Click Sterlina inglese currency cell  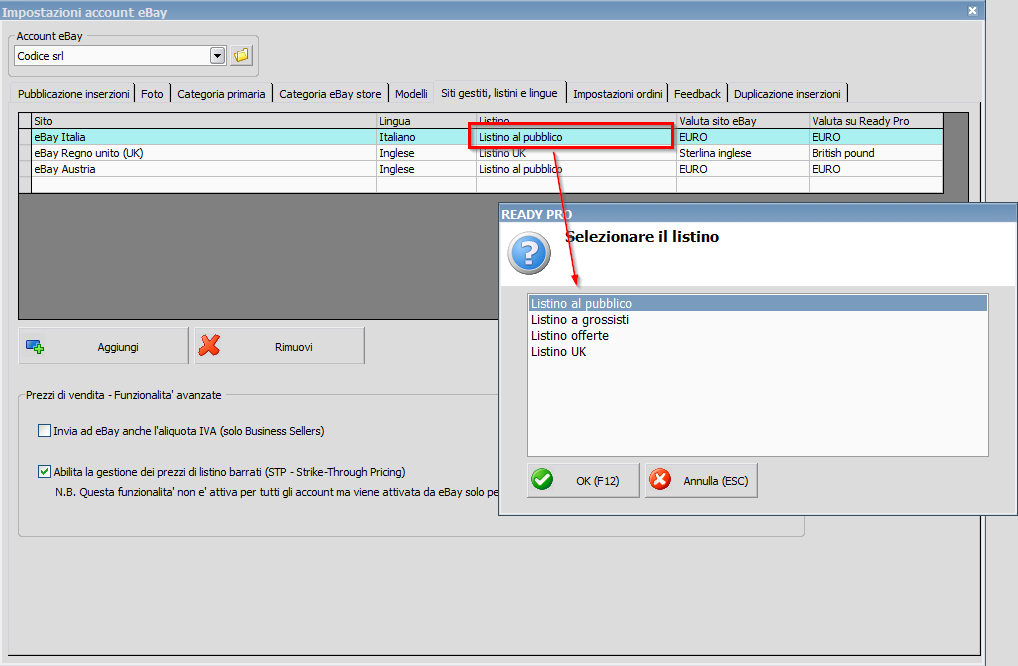coord(742,153)
